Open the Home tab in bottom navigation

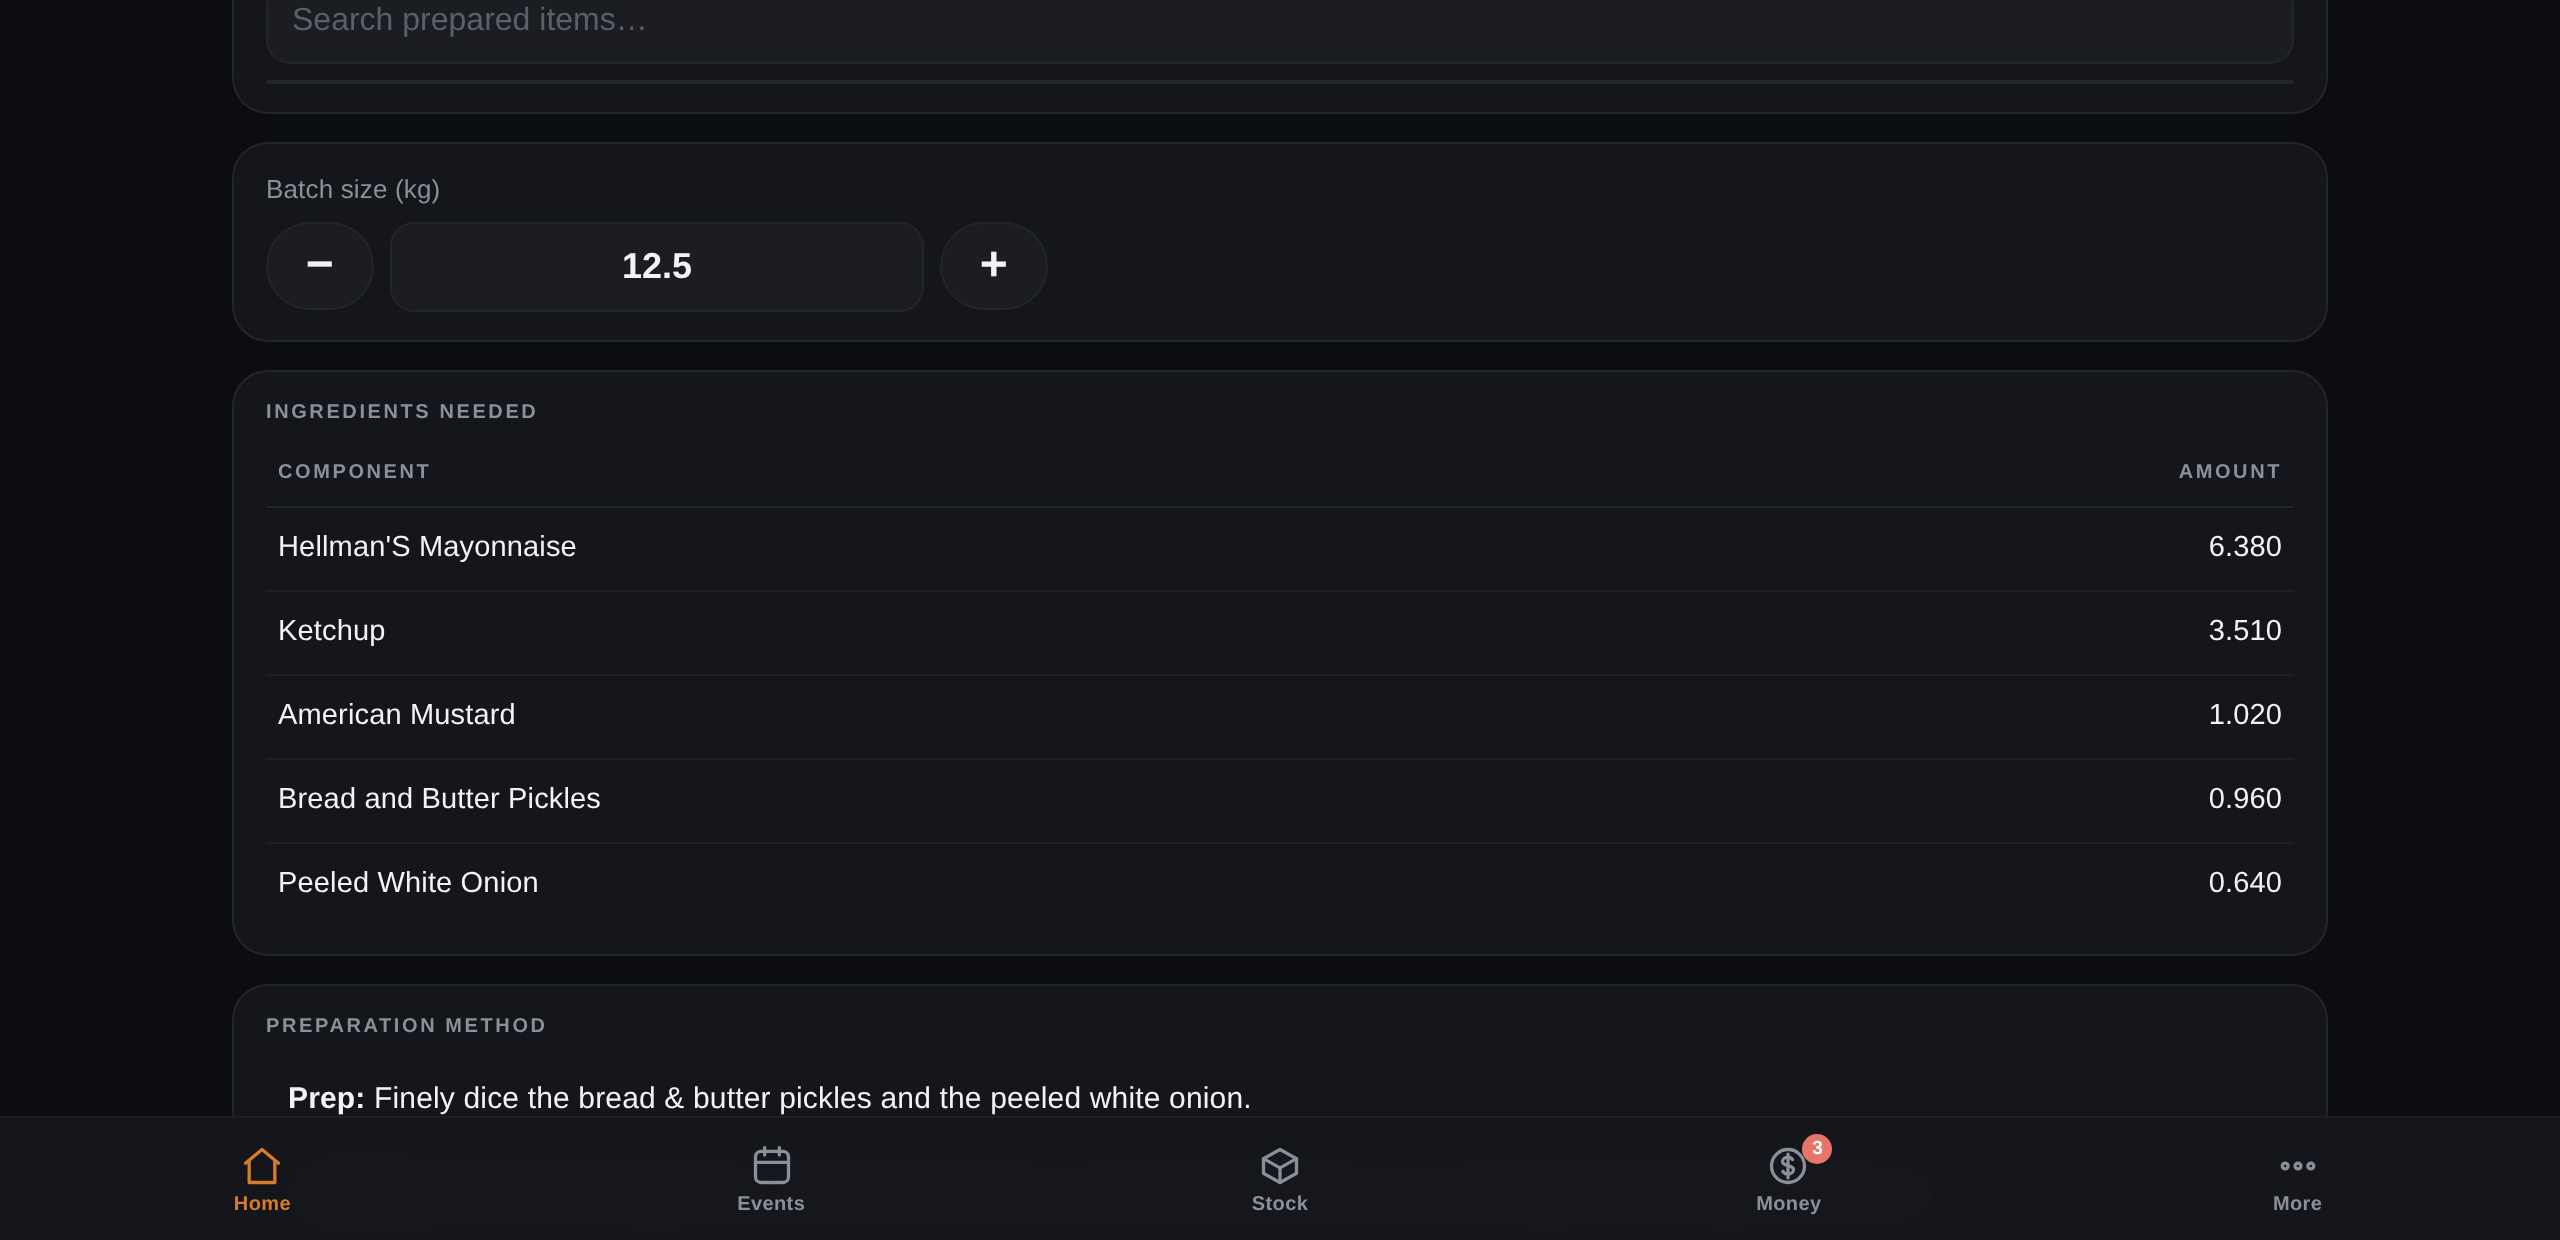click(x=262, y=1180)
